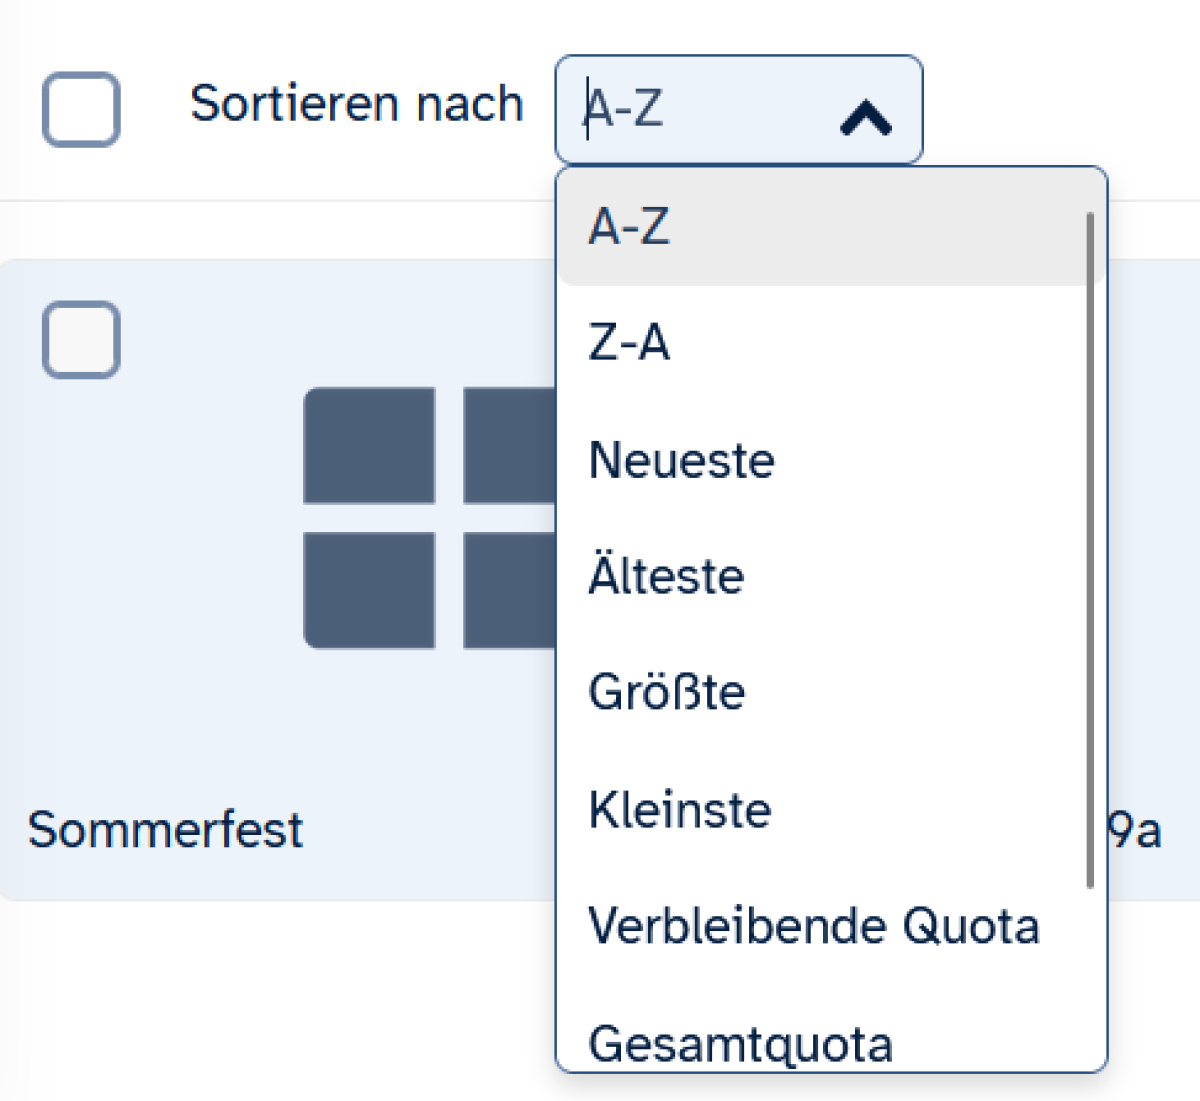Sort items Z-A from the list

click(x=630, y=343)
